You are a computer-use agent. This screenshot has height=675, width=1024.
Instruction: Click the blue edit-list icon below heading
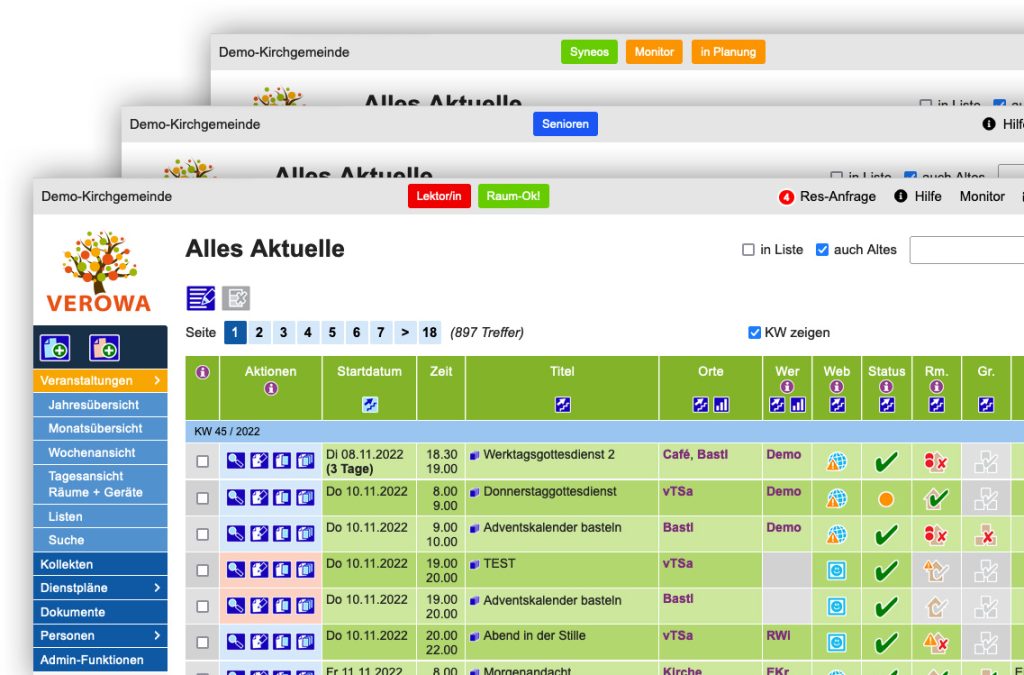tap(200, 298)
